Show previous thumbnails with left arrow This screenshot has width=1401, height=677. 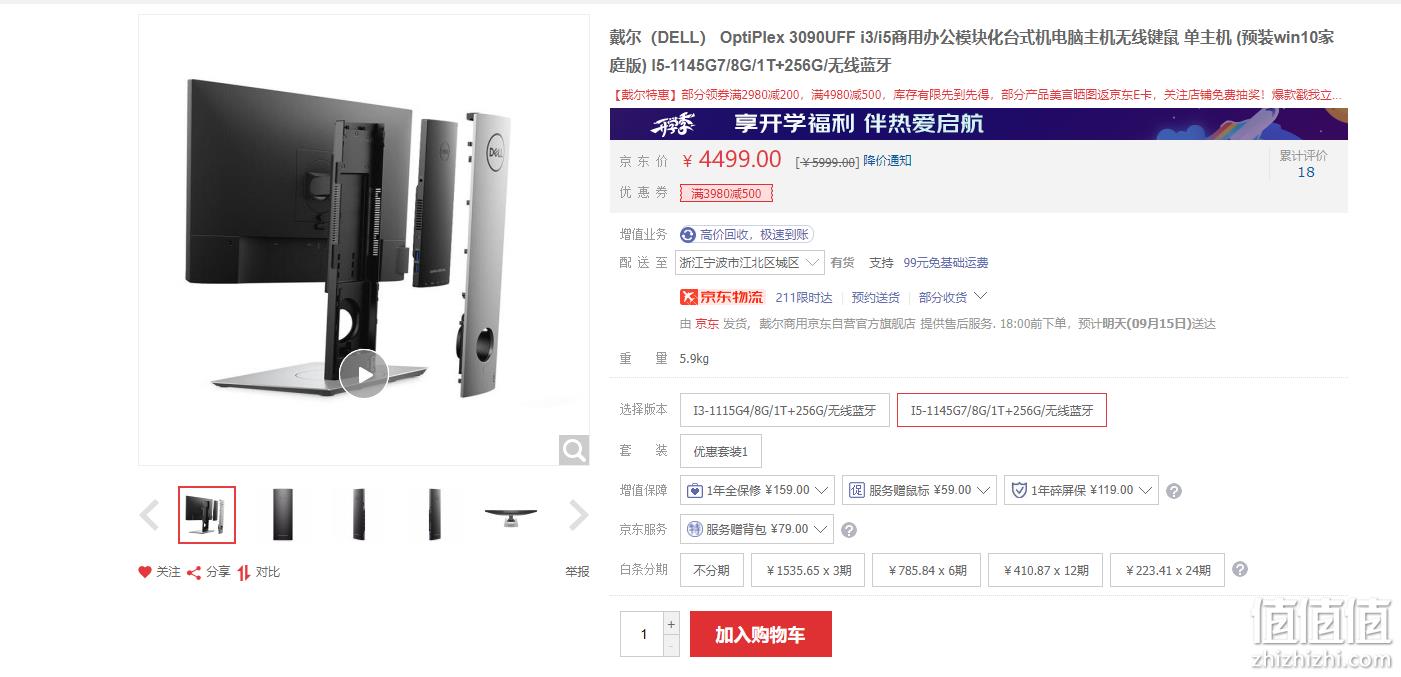pos(149,515)
